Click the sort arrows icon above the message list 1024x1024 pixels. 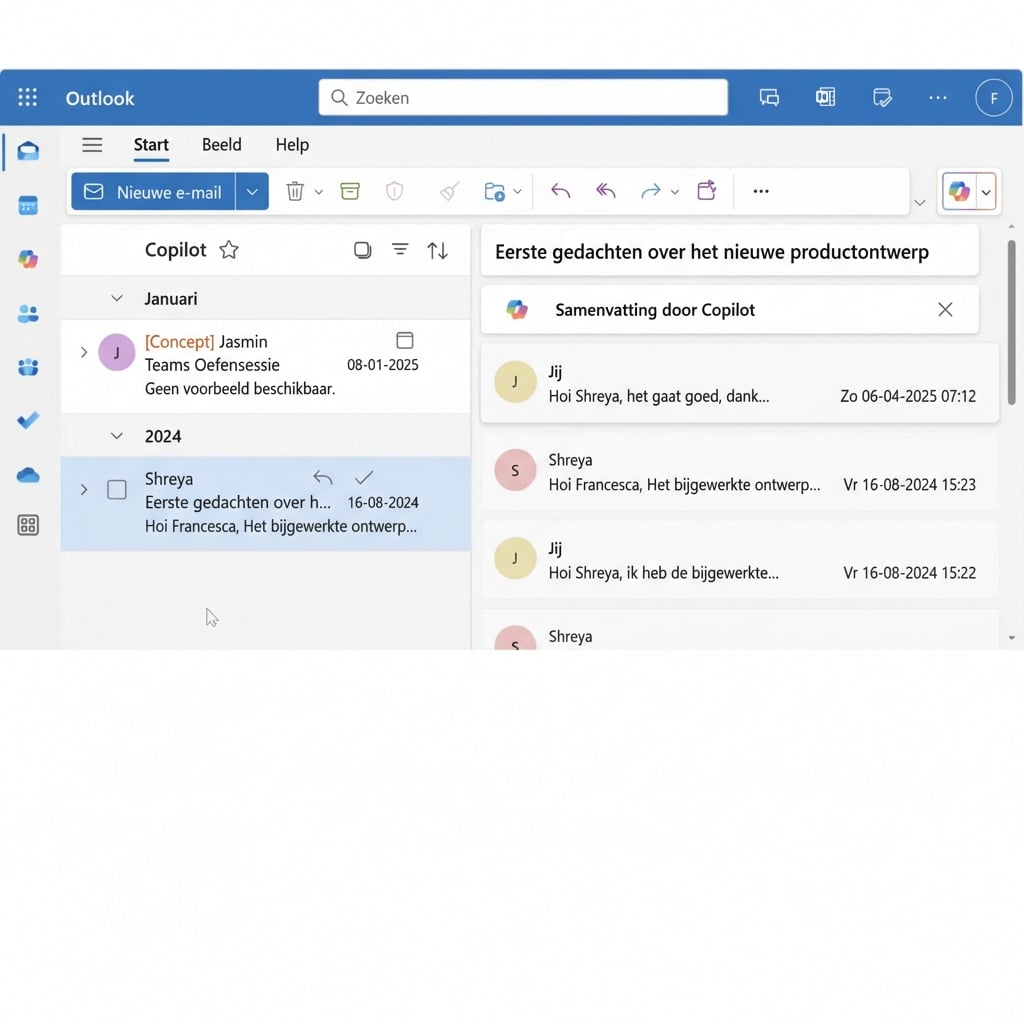(438, 250)
